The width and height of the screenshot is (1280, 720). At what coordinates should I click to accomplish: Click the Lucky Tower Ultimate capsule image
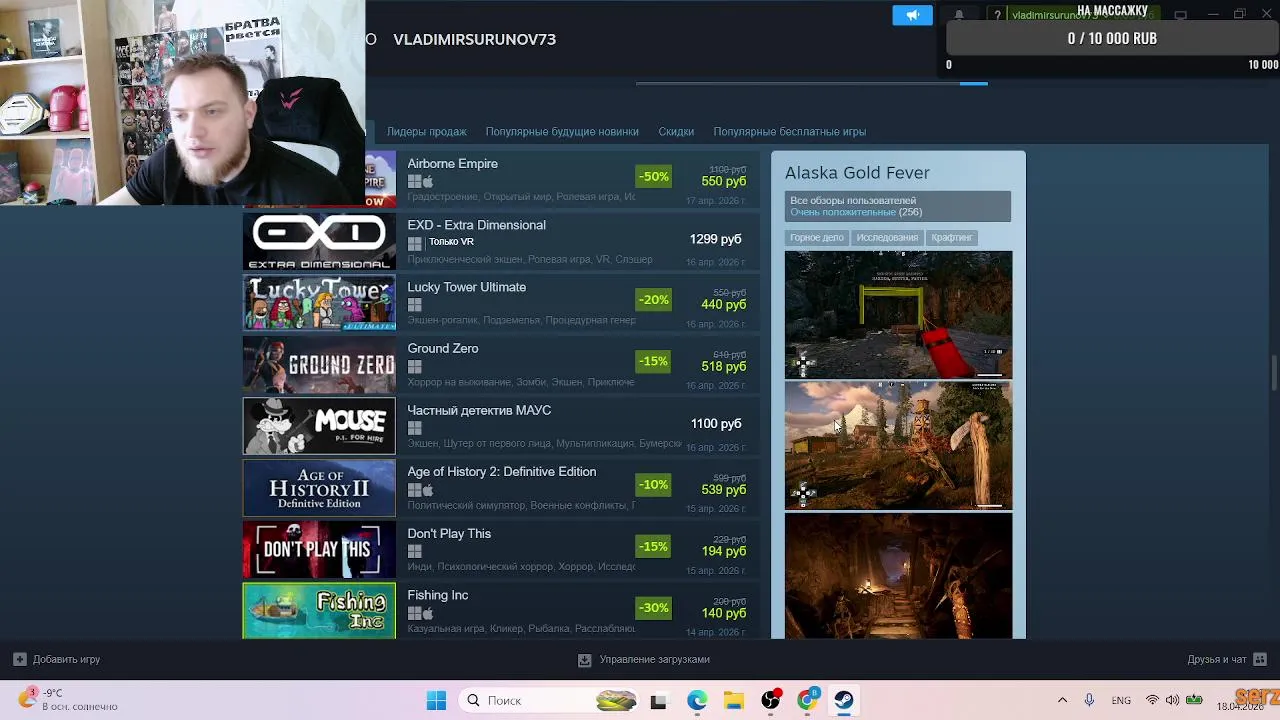pyautogui.click(x=319, y=303)
